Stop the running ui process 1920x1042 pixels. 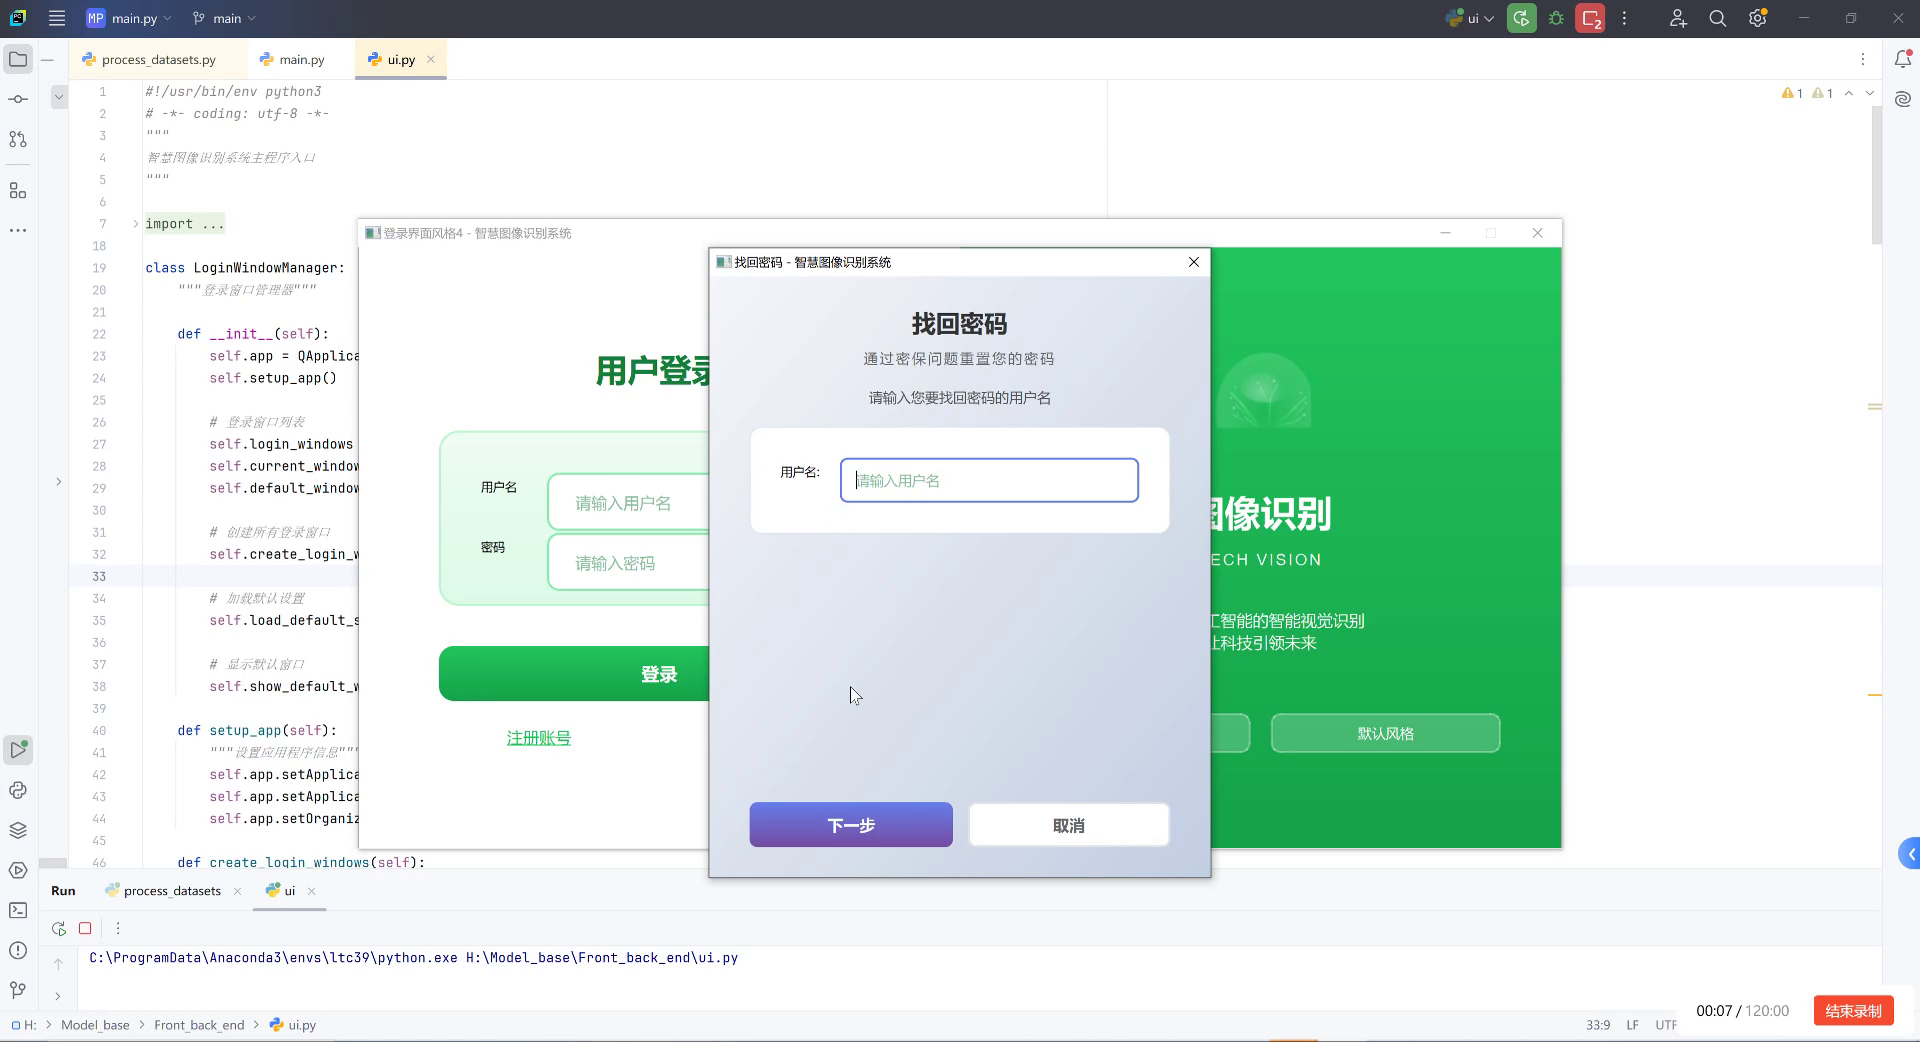coord(85,928)
